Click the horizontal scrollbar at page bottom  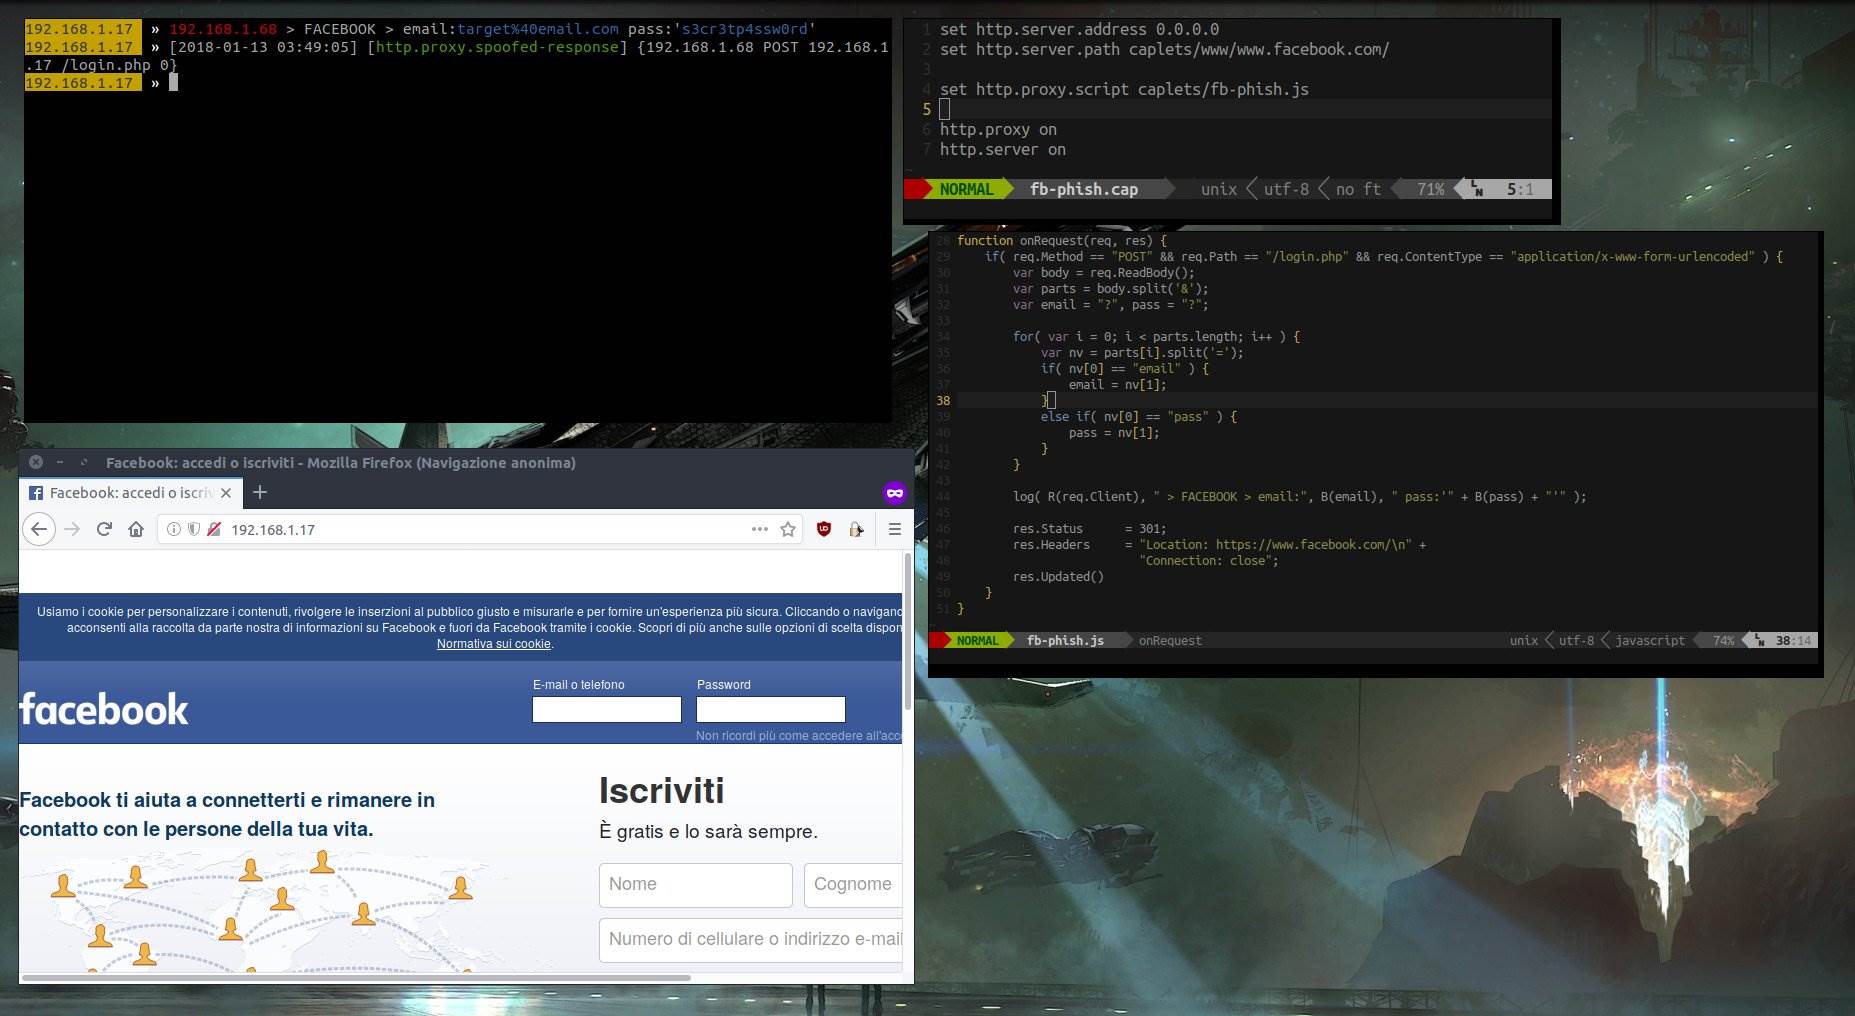pyautogui.click(x=356, y=977)
